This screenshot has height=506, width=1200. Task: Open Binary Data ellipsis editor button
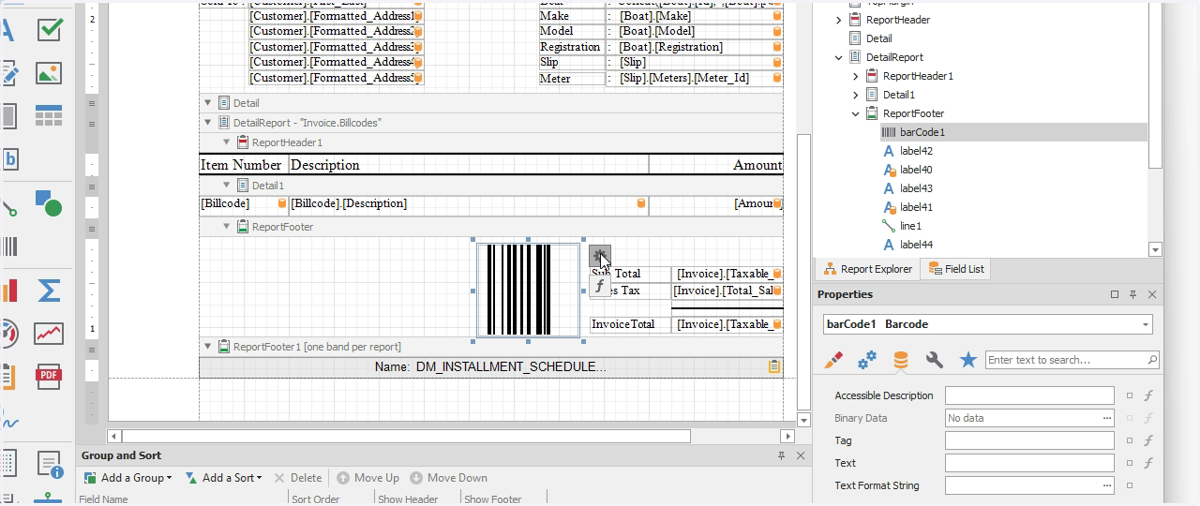coord(1107,418)
